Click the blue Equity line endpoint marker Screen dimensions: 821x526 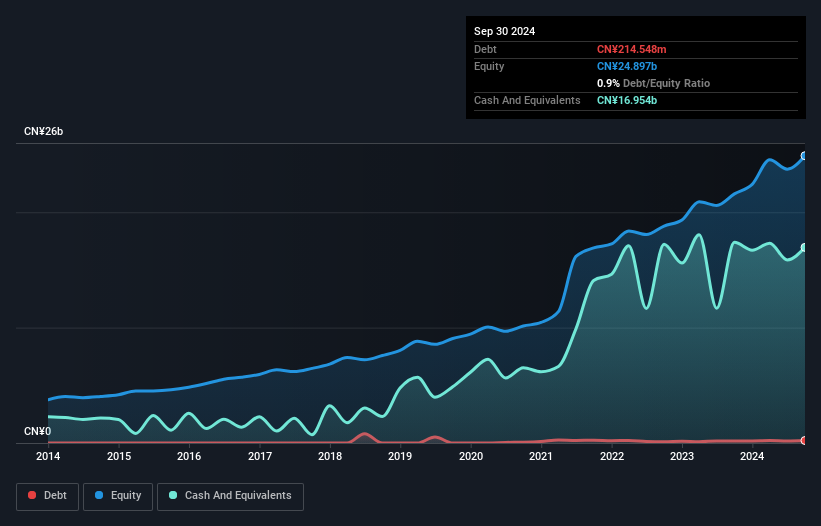tap(804, 156)
